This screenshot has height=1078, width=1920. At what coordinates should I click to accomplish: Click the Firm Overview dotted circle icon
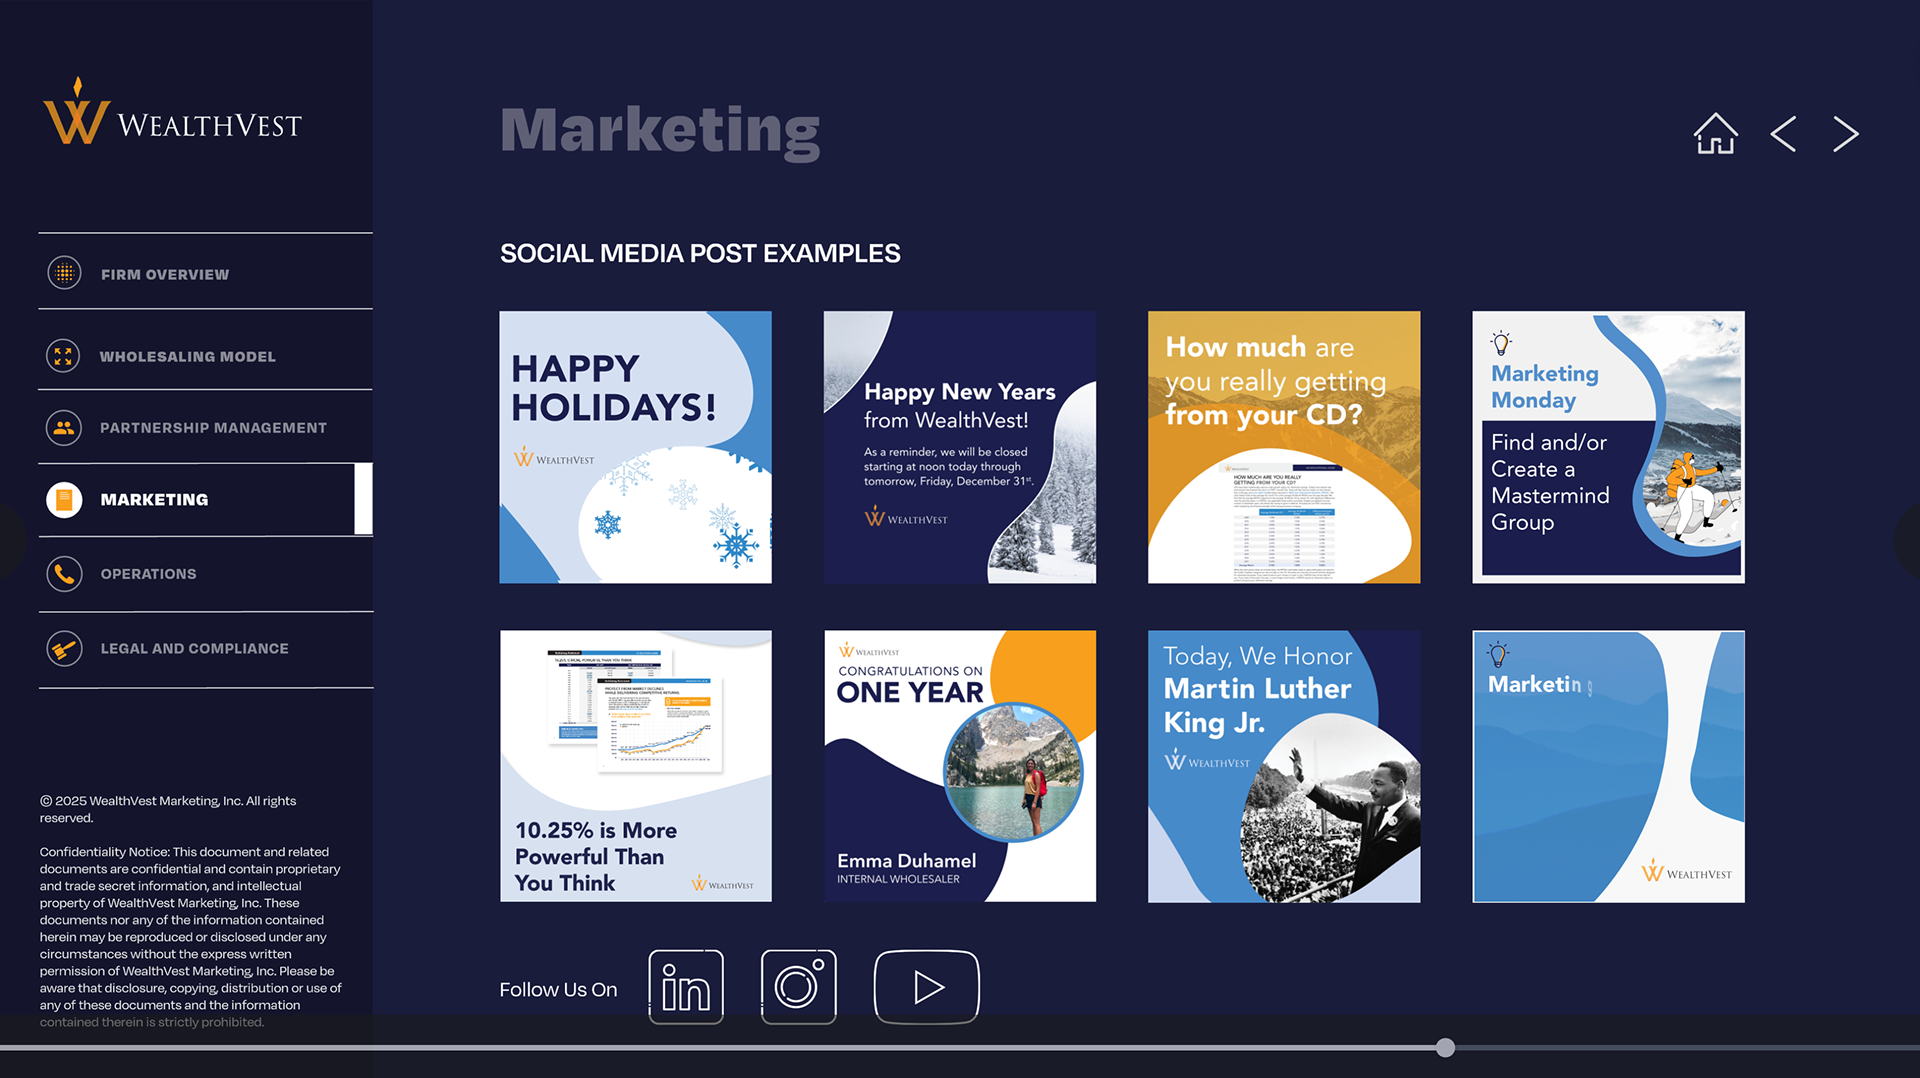click(x=64, y=273)
